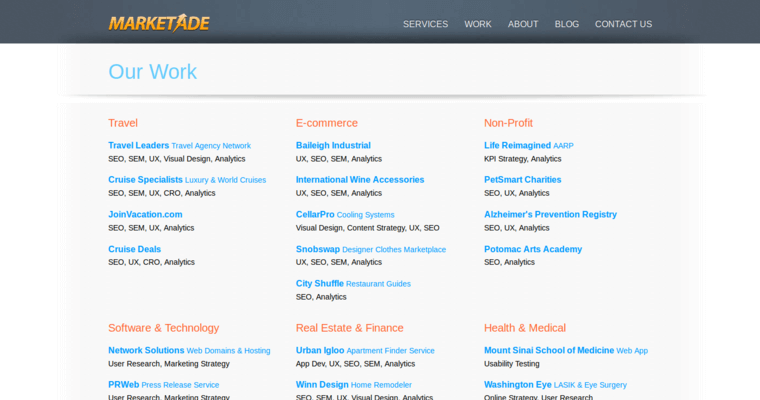
Task: Open Baileigh Industrial project
Action: [333, 145]
